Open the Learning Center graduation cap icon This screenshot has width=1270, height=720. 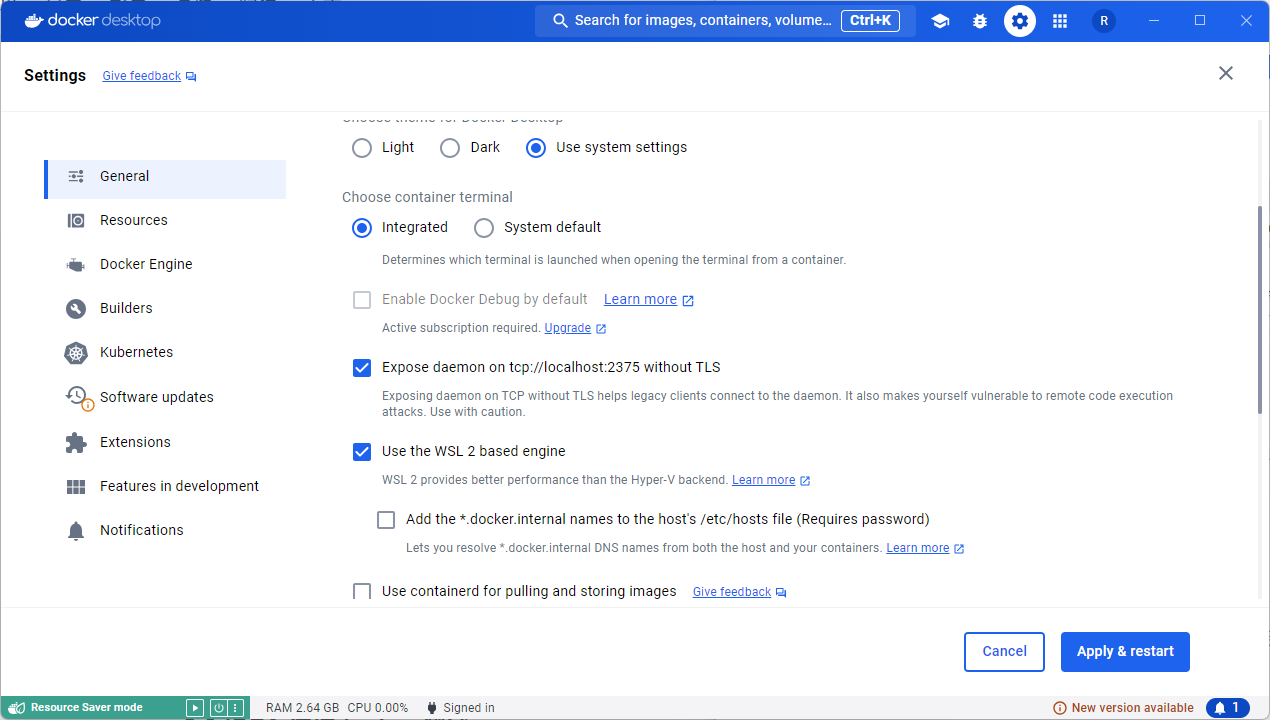940,21
